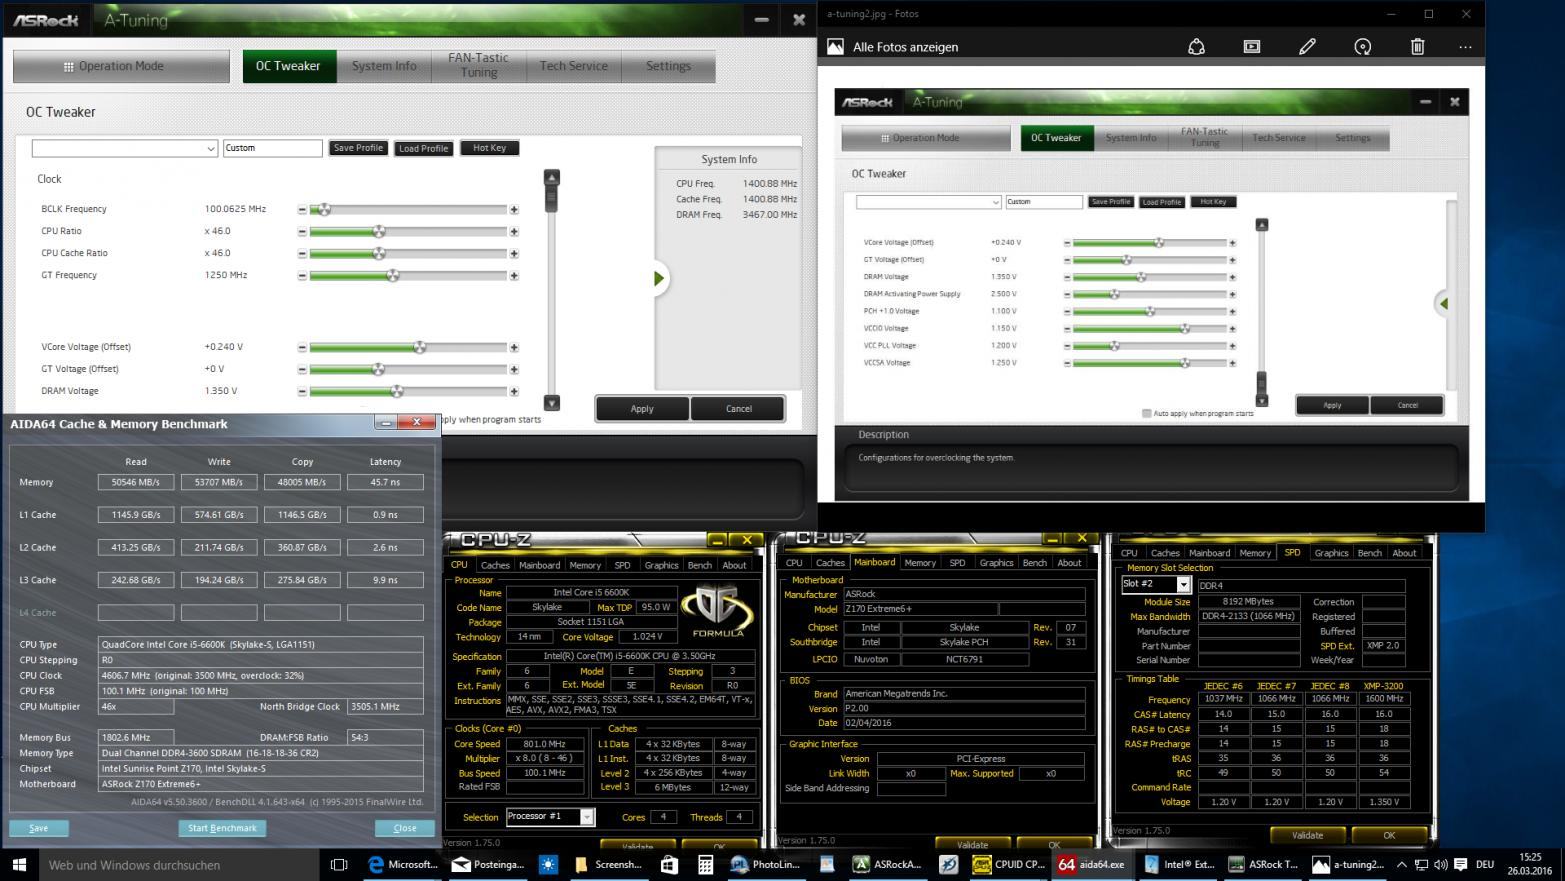Screen dimensions: 1565x881
Task: Click Close button in AIDA64 benchmark window
Action: (x=405, y=828)
